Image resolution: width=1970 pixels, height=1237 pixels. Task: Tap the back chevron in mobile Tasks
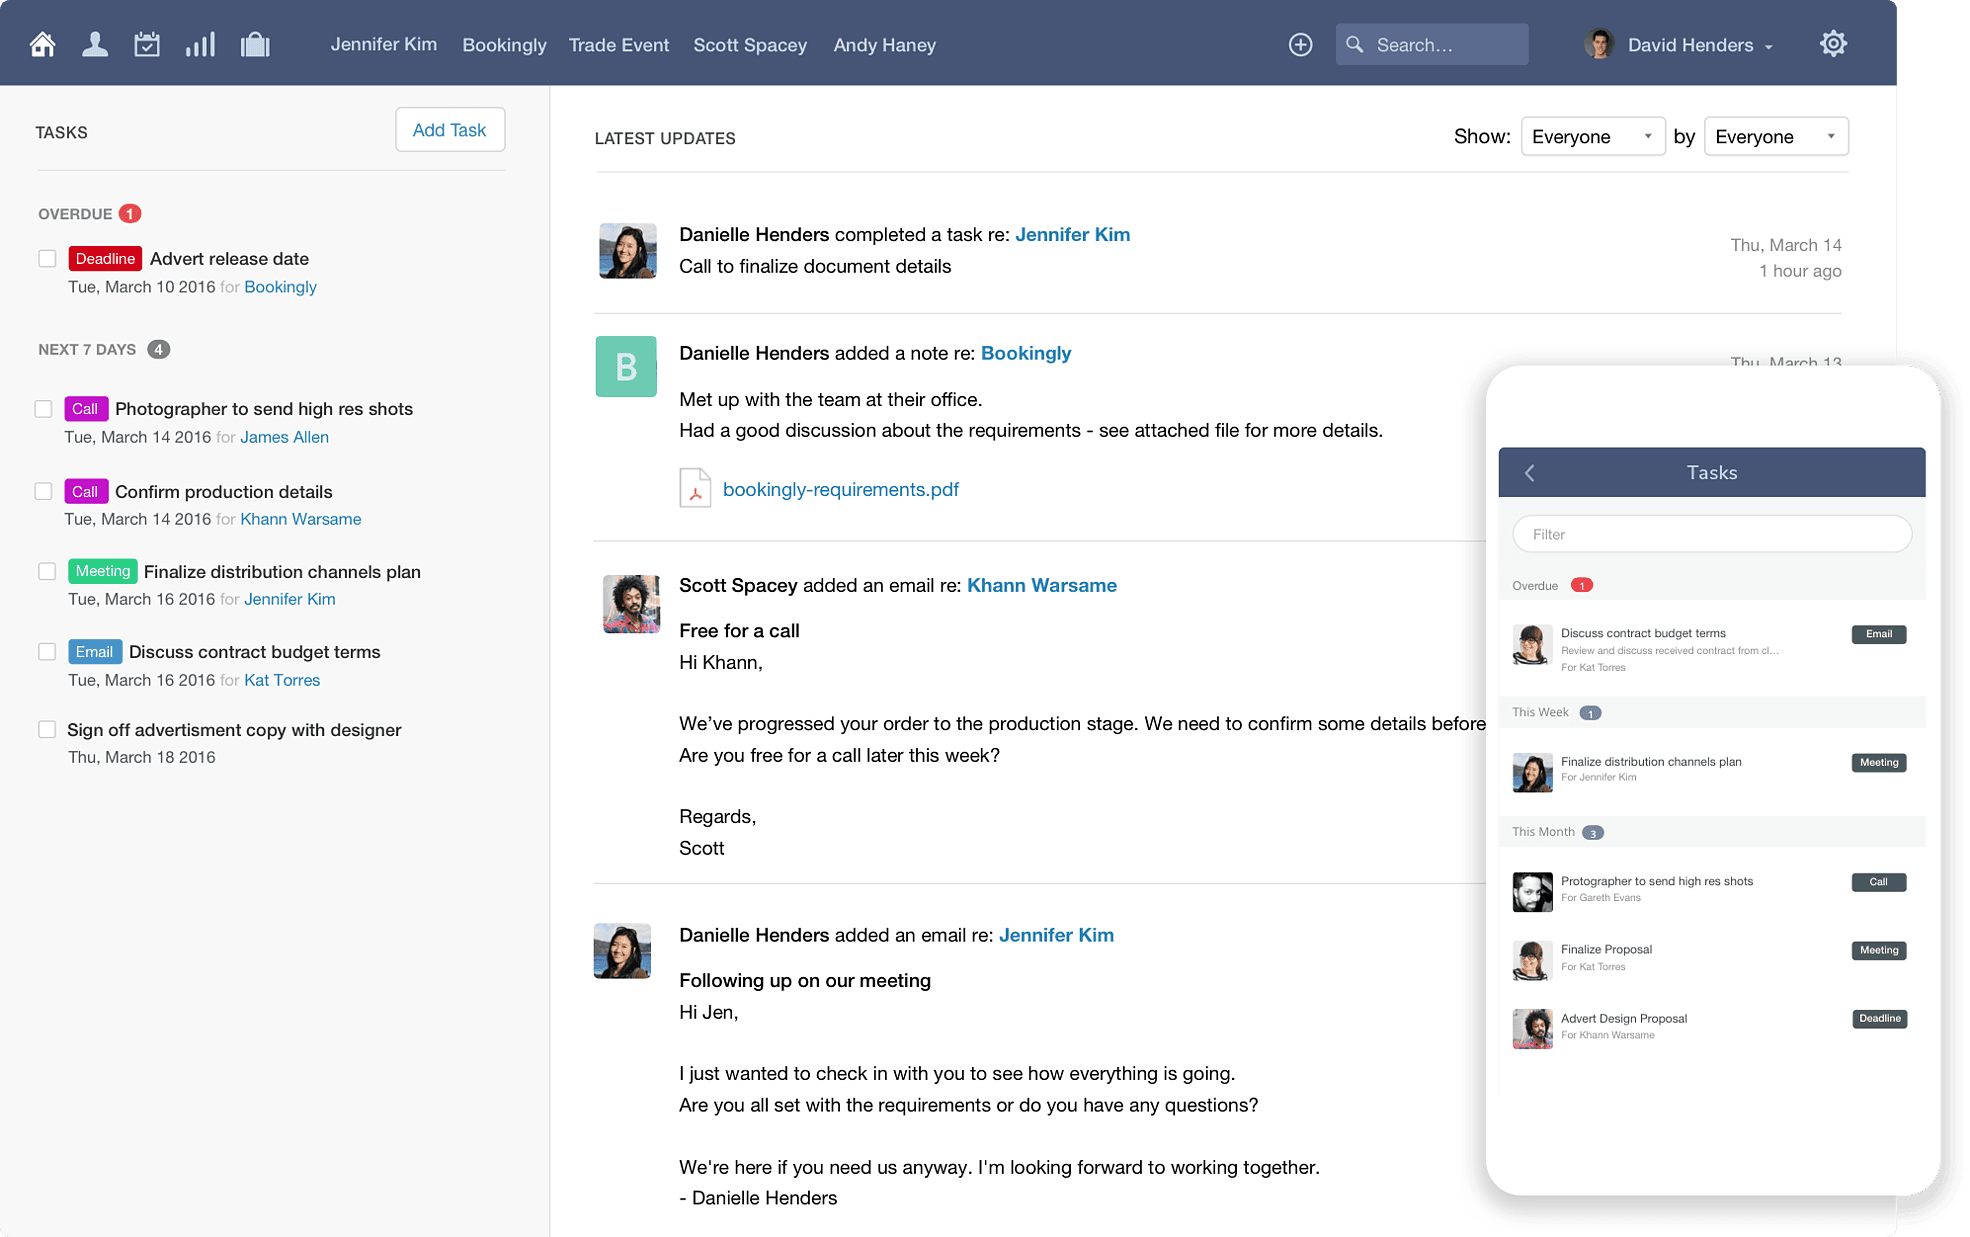tap(1529, 473)
